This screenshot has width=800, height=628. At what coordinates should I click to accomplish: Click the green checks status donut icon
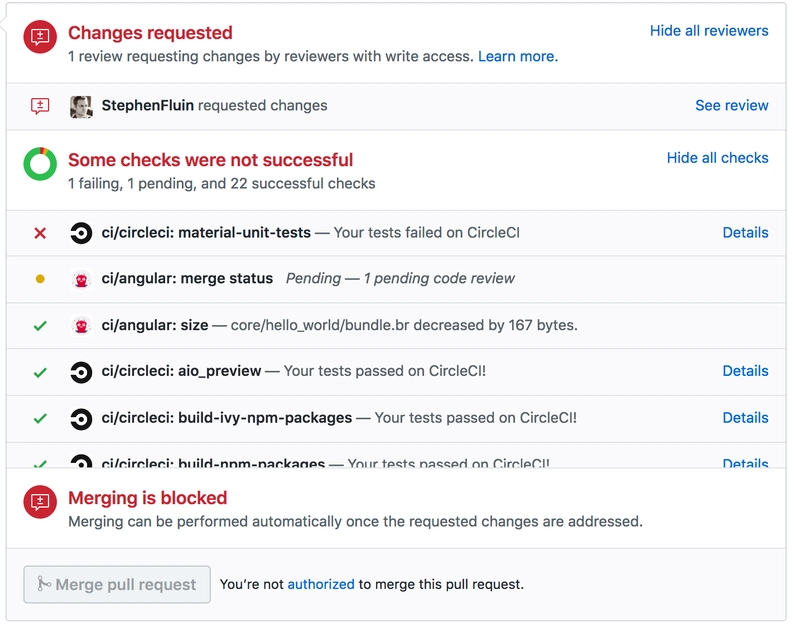pos(40,164)
